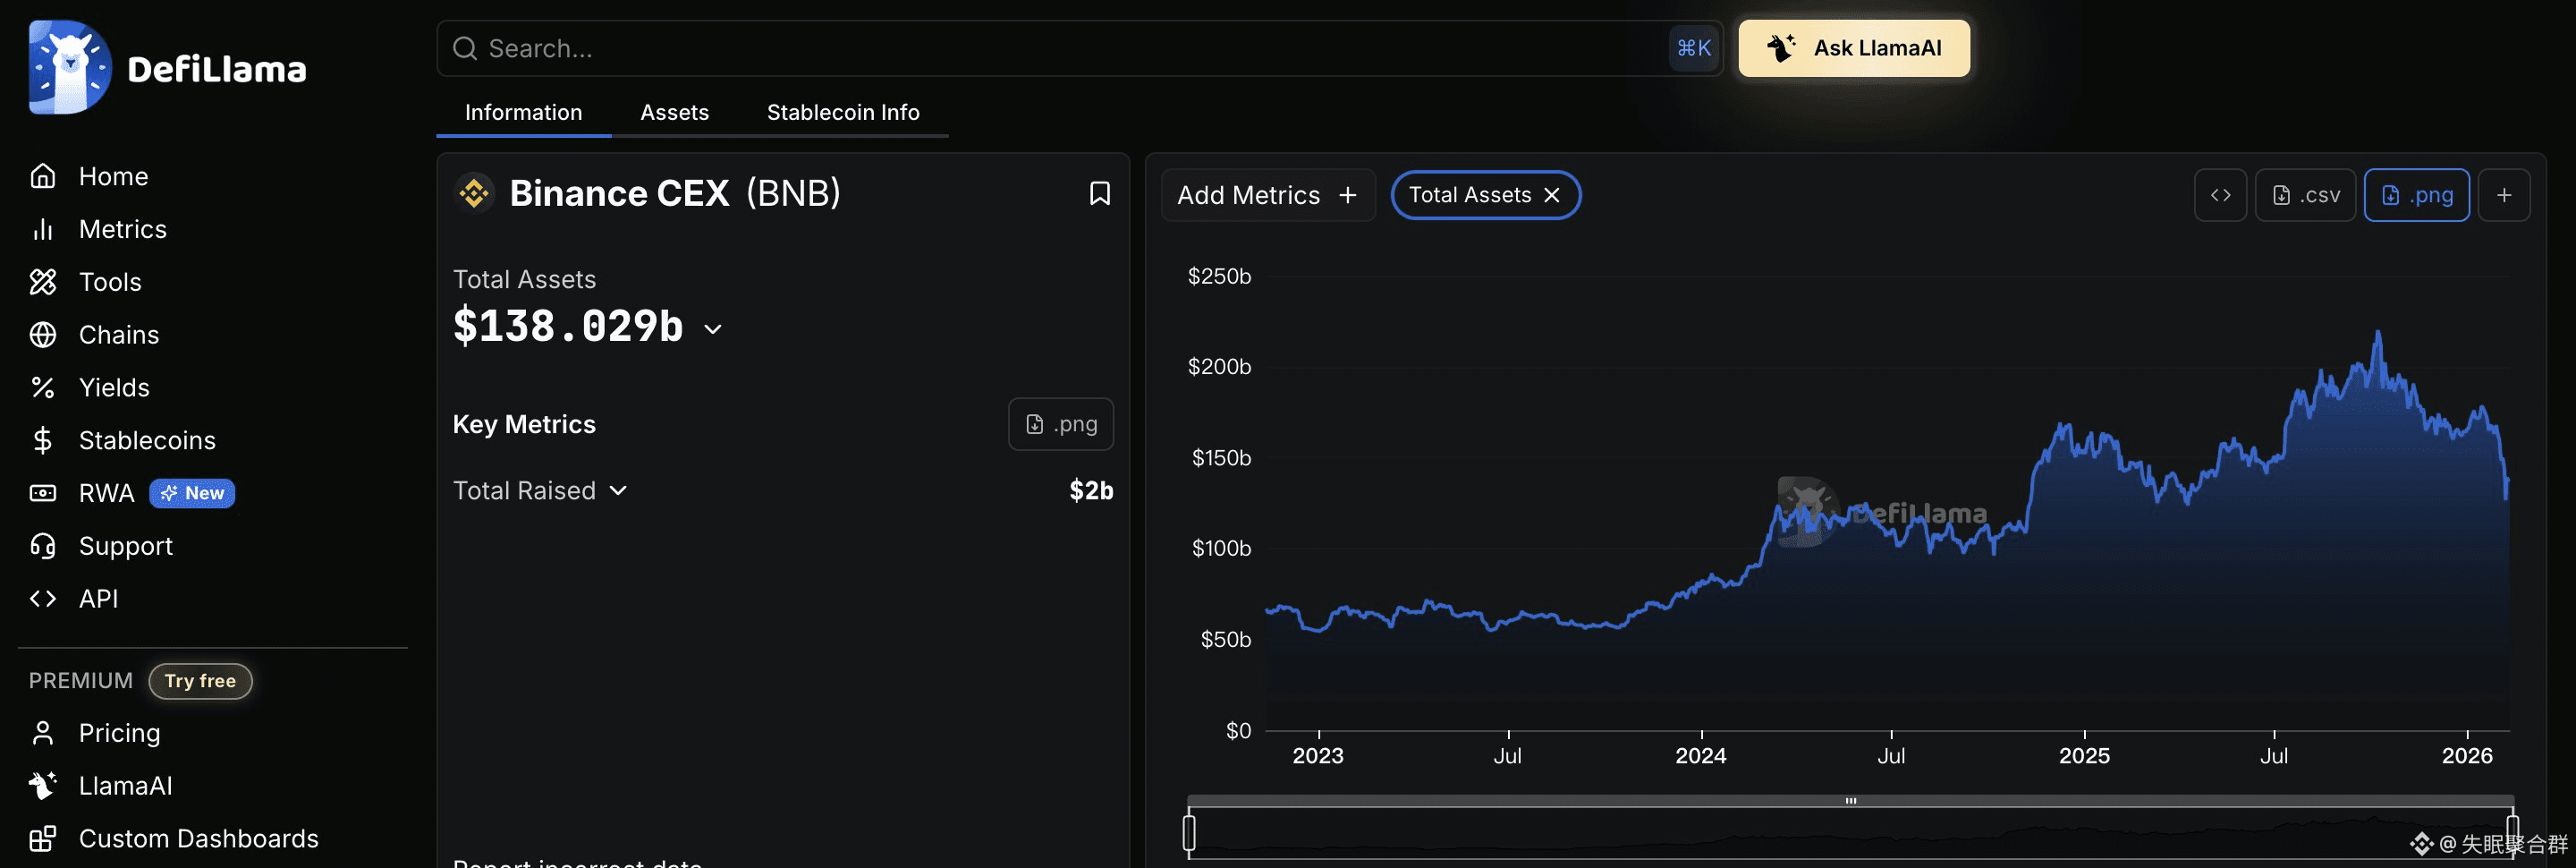This screenshot has width=2576, height=868.
Task: Open the Add Metrics dropdown
Action: point(1268,195)
